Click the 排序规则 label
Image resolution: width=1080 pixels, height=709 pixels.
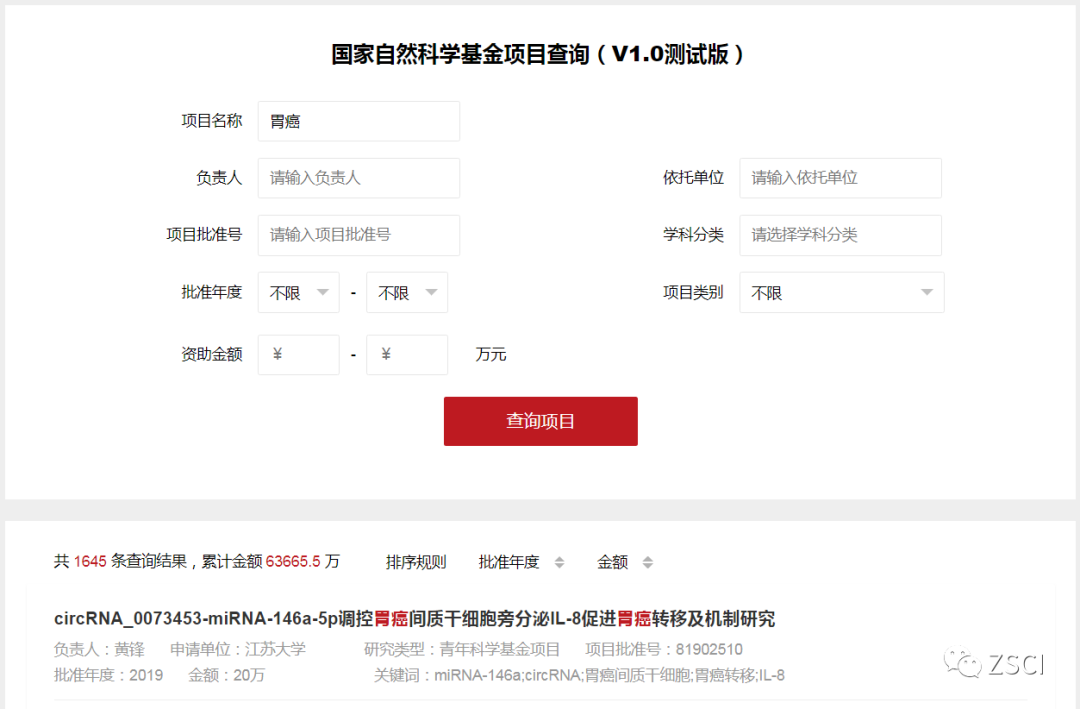coord(416,562)
